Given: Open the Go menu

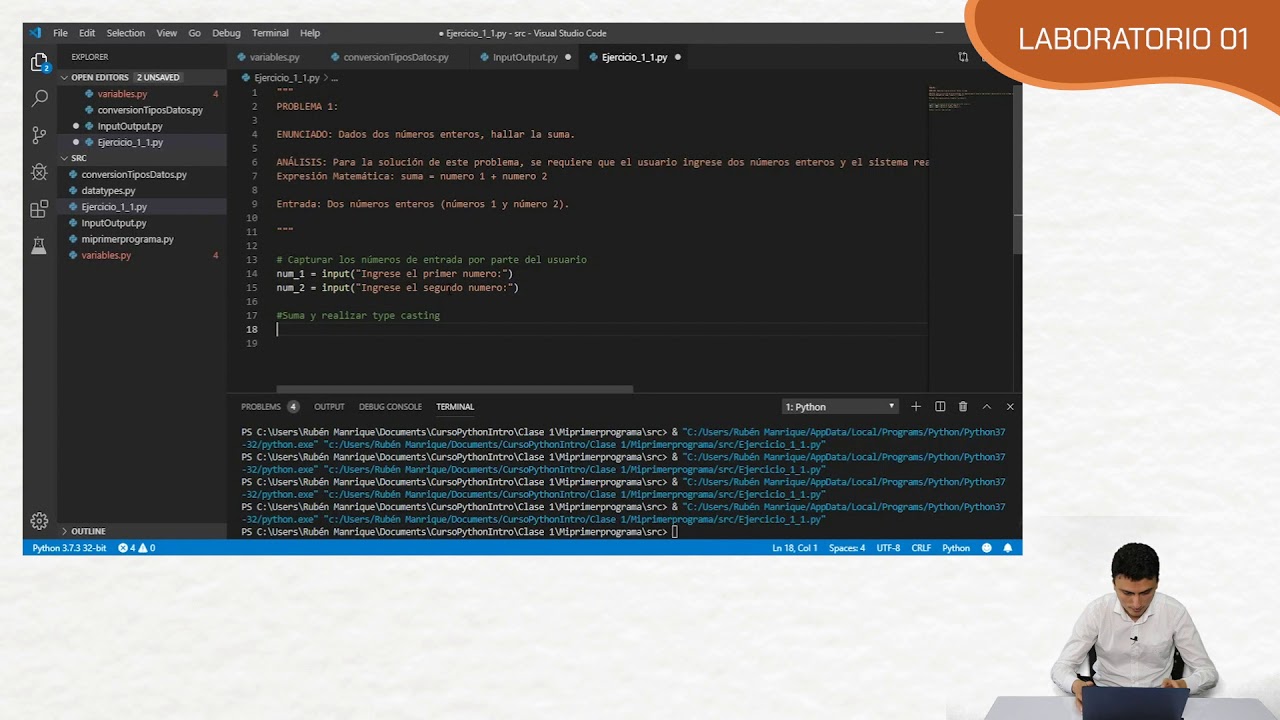Looking at the screenshot, I should coord(194,33).
